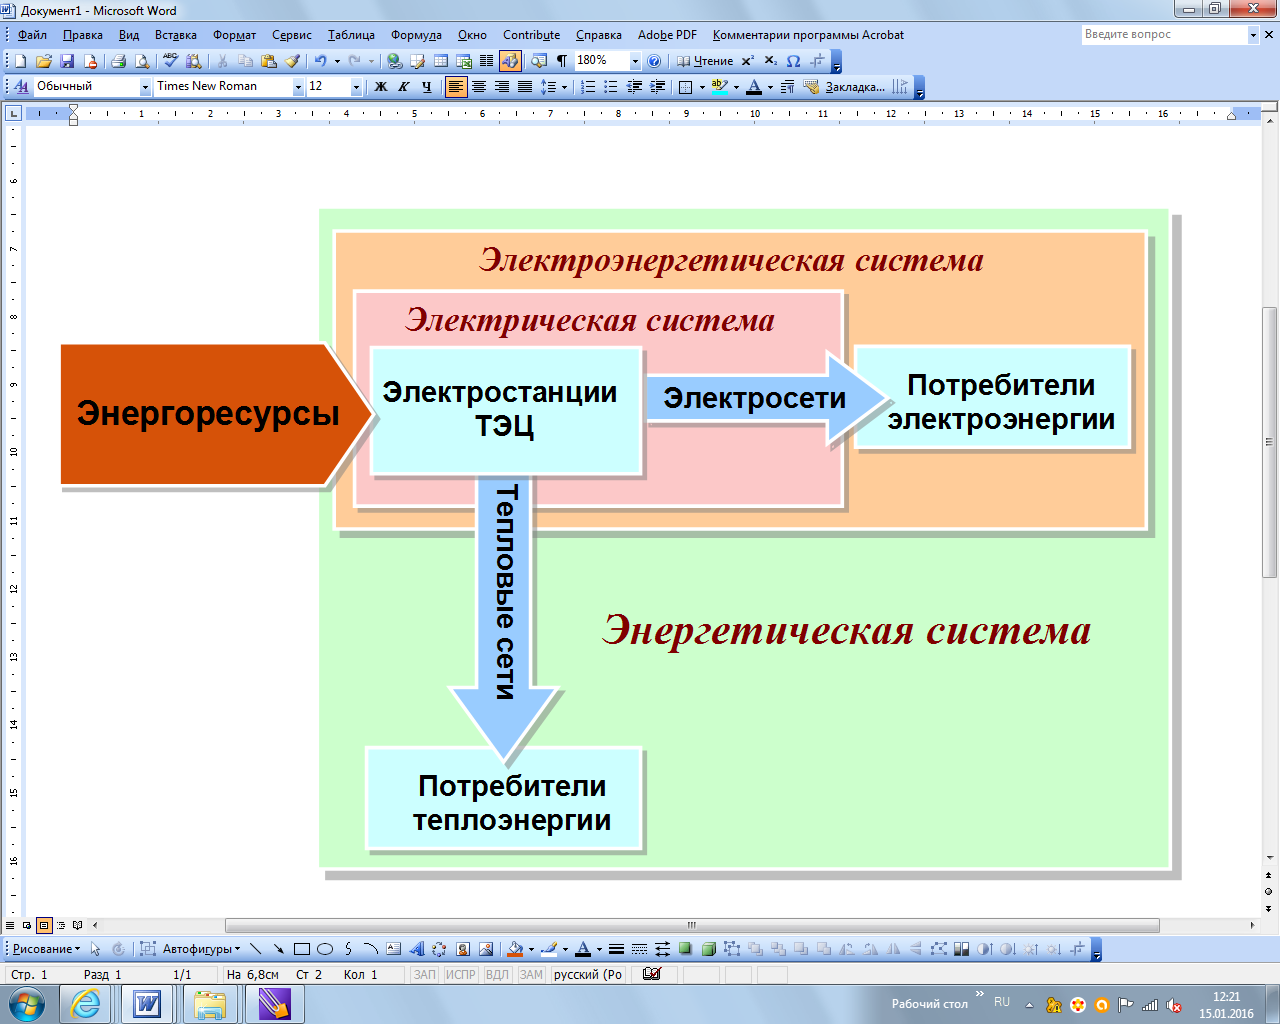The height and width of the screenshot is (1024, 1280).
Task: Open Document Map icon
Action: pyautogui.click(x=539, y=61)
